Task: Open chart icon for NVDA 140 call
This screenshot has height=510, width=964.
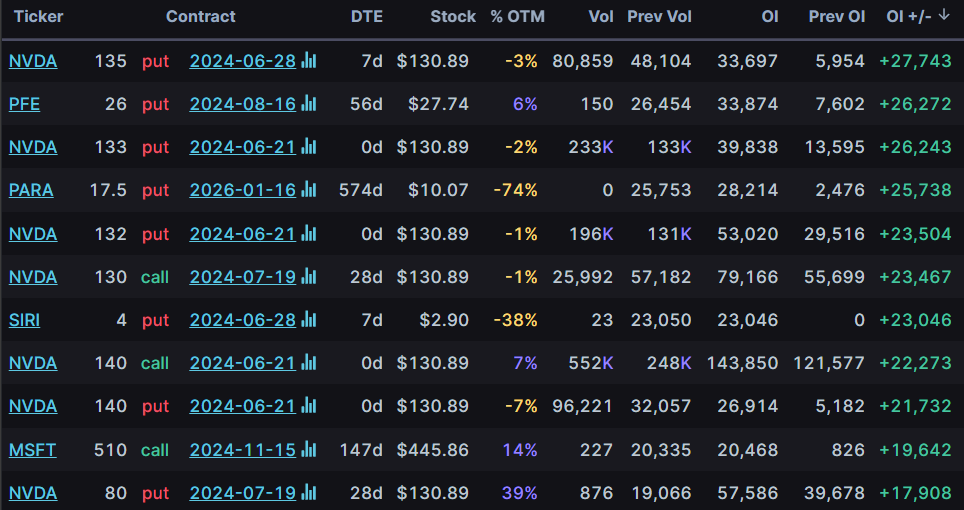Action: pos(309,363)
